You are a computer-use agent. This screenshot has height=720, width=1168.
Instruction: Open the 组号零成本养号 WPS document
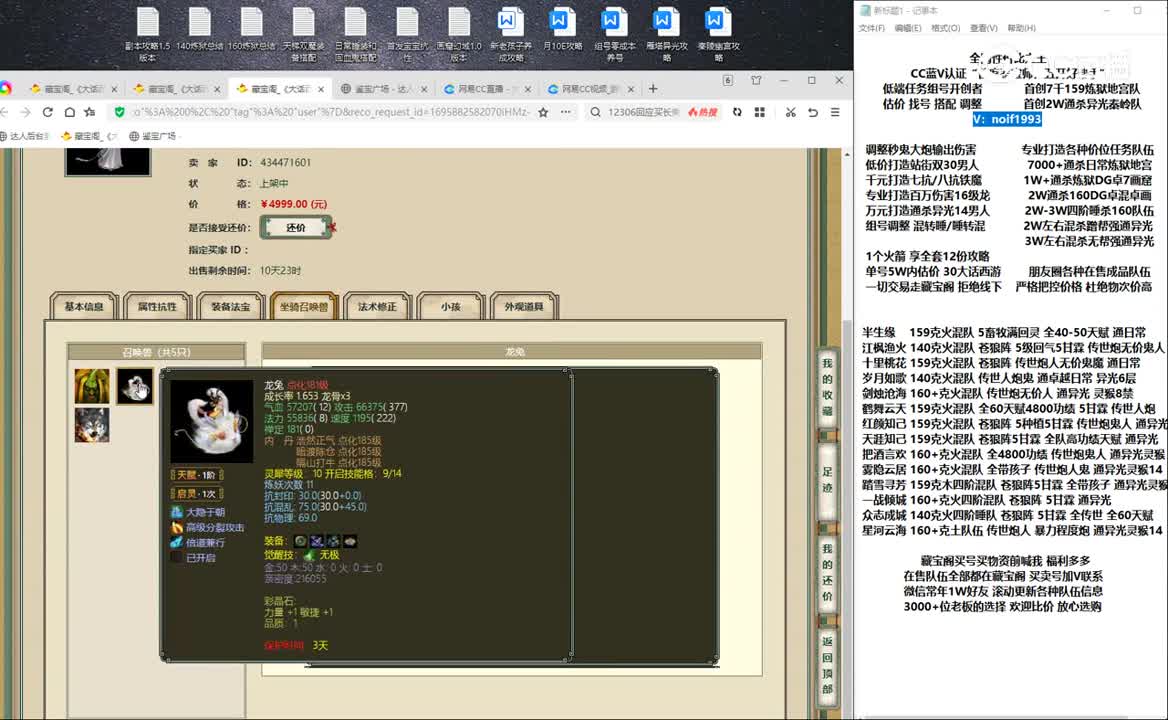(615, 34)
